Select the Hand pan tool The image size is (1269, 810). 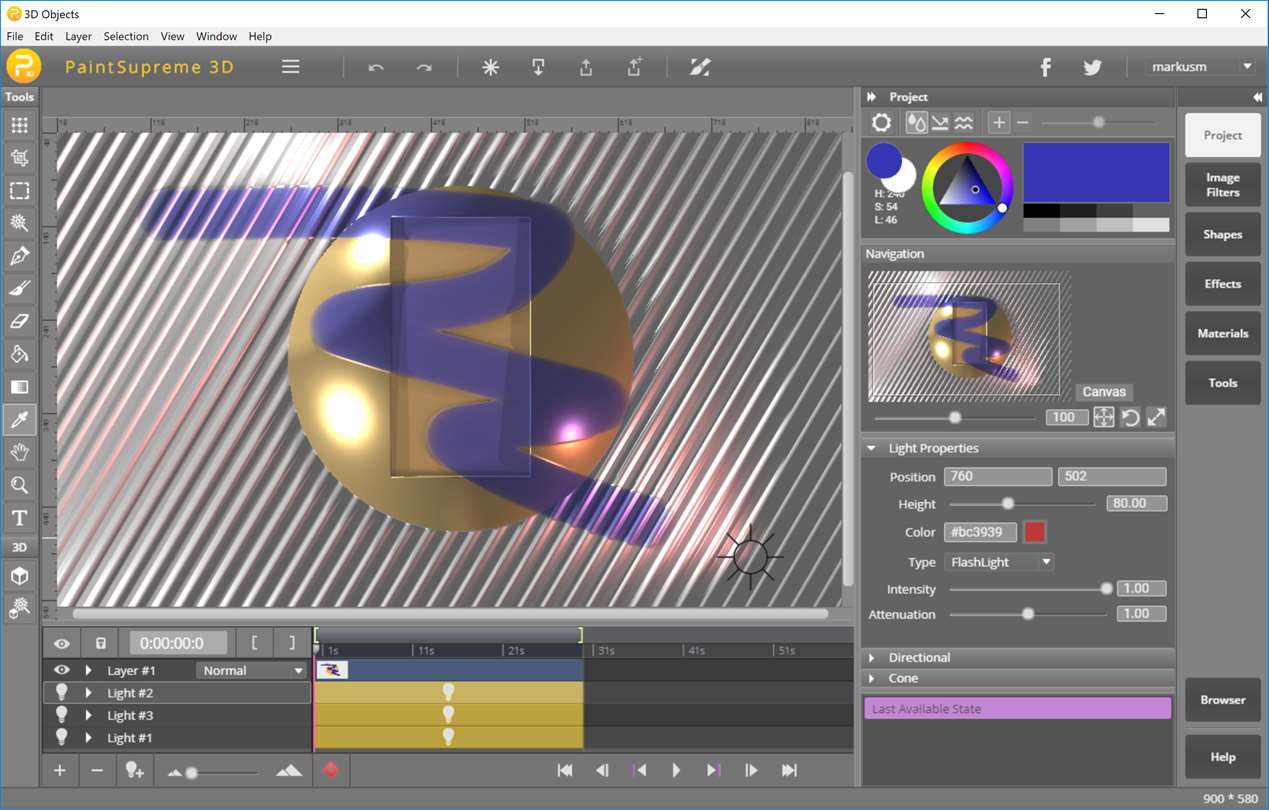click(x=19, y=452)
